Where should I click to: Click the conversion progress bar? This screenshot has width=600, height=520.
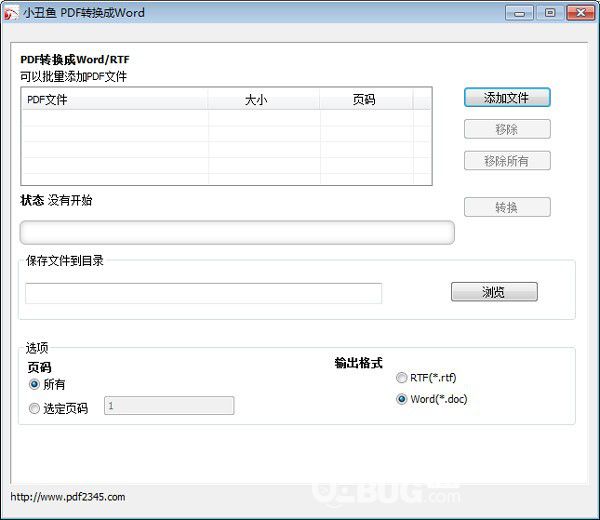pyautogui.click(x=237, y=232)
